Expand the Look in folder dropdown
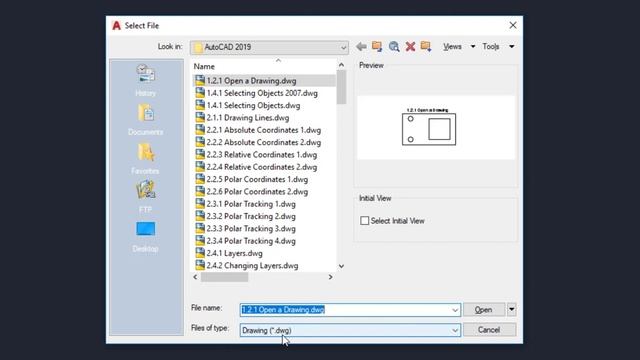The height and width of the screenshot is (360, 640). (343, 47)
